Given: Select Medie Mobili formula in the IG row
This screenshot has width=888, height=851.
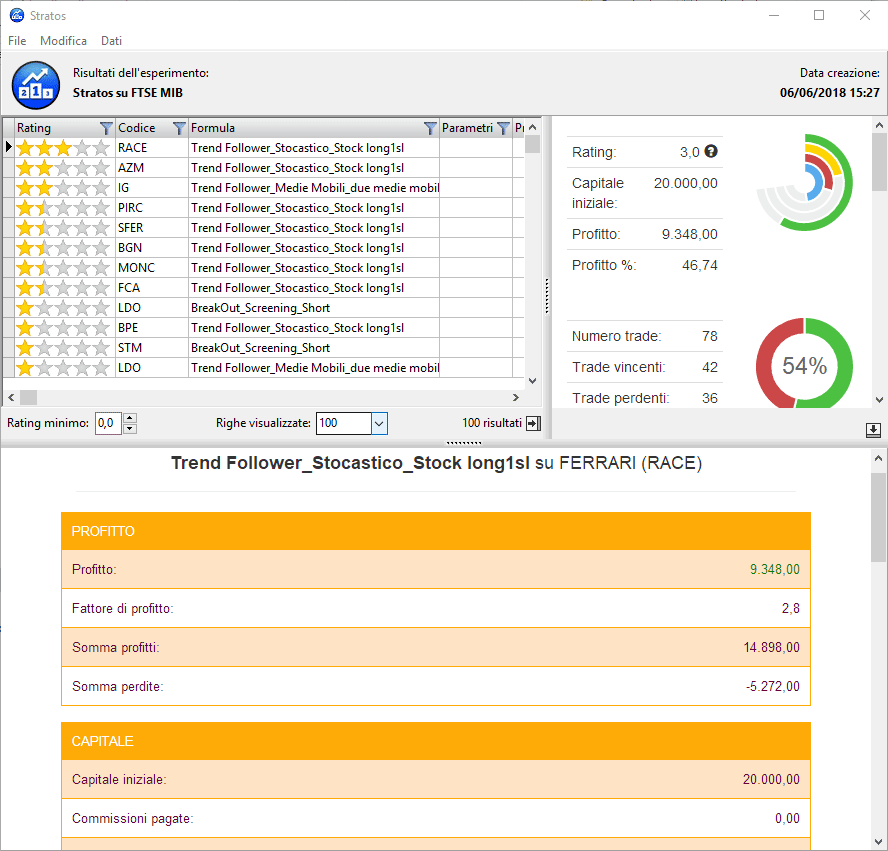Looking at the screenshot, I should coord(315,188).
